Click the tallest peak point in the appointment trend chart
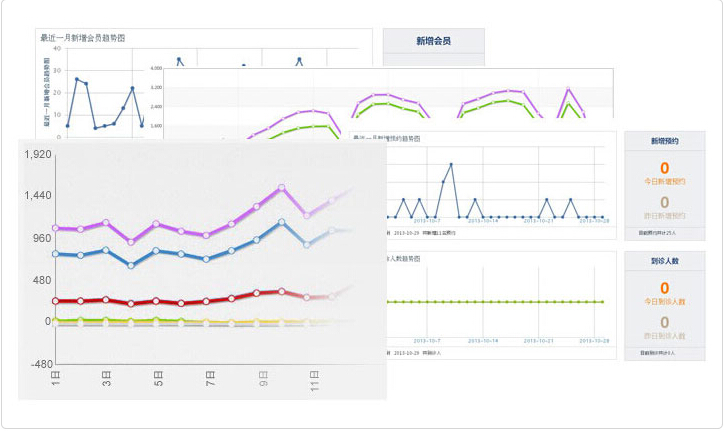The height and width of the screenshot is (432, 727). coord(451,165)
